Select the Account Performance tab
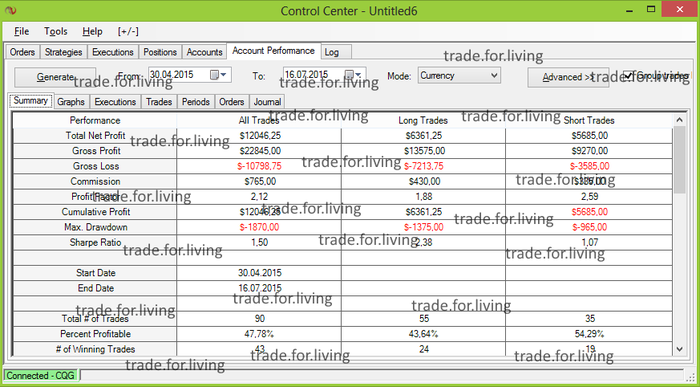This screenshot has width=700, height=387. click(274, 51)
